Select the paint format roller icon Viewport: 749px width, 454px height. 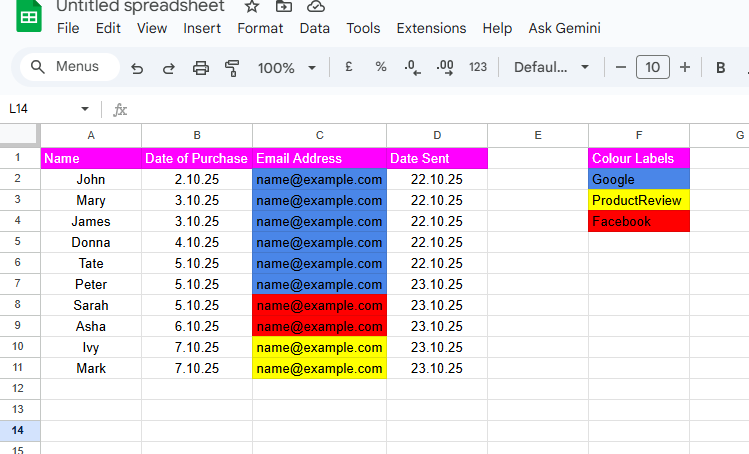point(233,68)
